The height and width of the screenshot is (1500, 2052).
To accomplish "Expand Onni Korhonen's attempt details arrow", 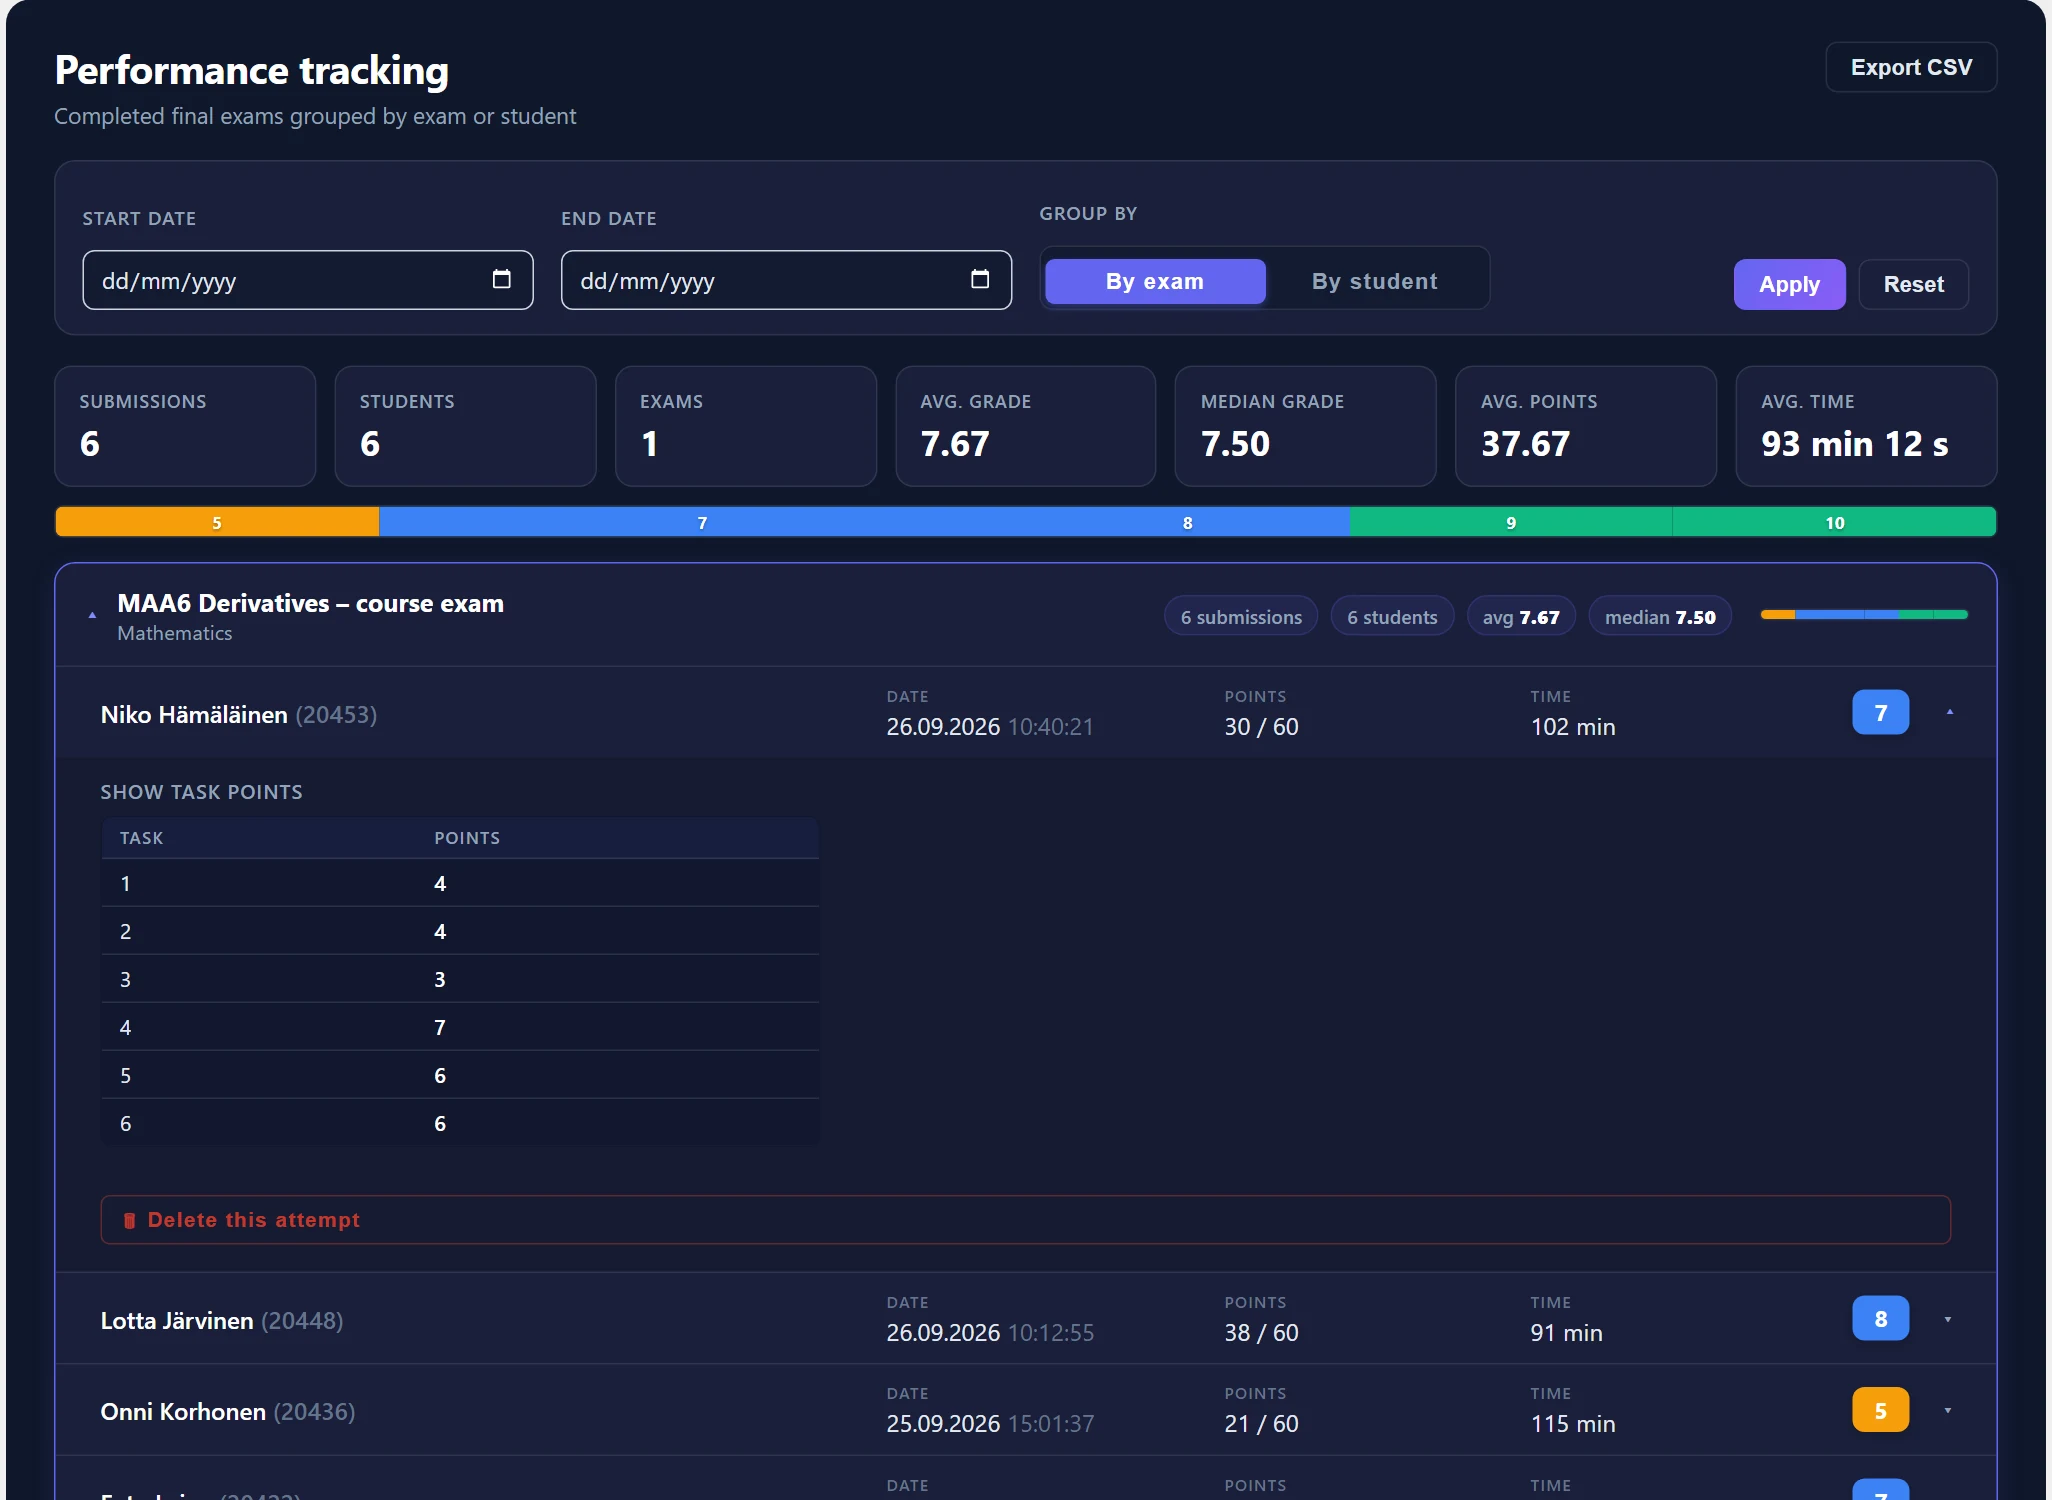I will tap(1947, 1410).
